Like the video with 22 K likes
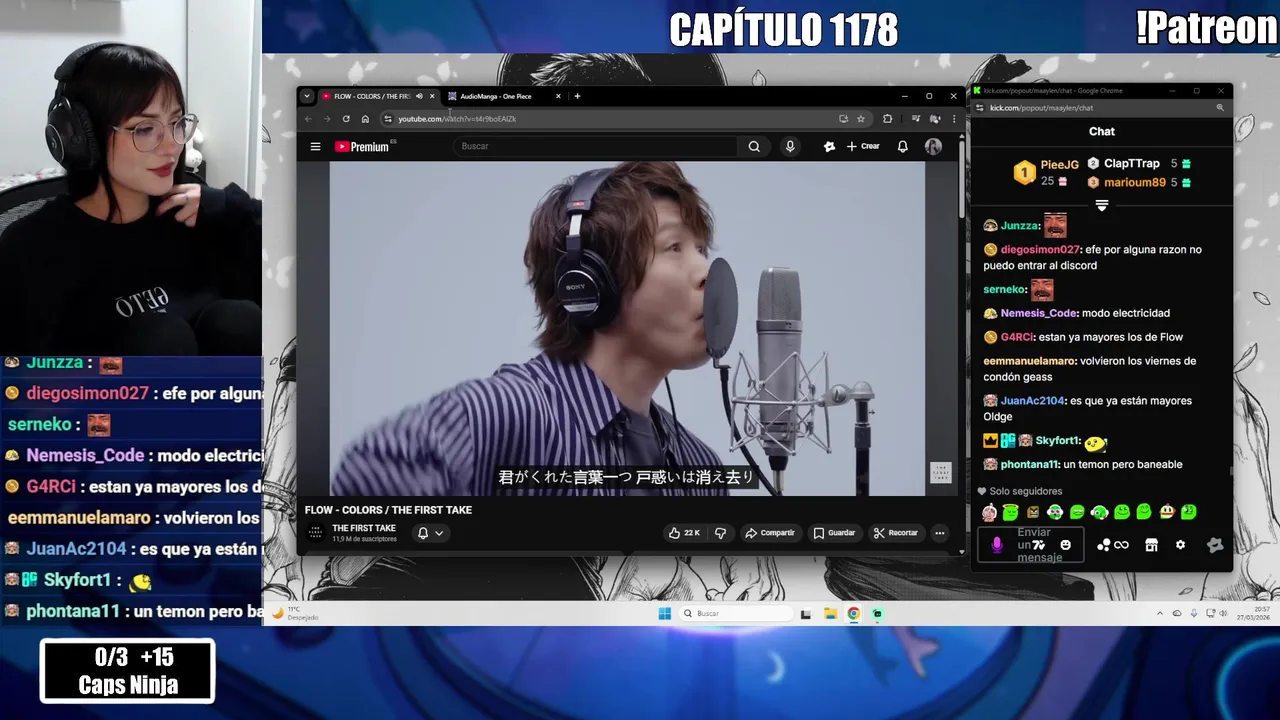Viewport: 1280px width, 720px height. pyautogui.click(x=684, y=533)
